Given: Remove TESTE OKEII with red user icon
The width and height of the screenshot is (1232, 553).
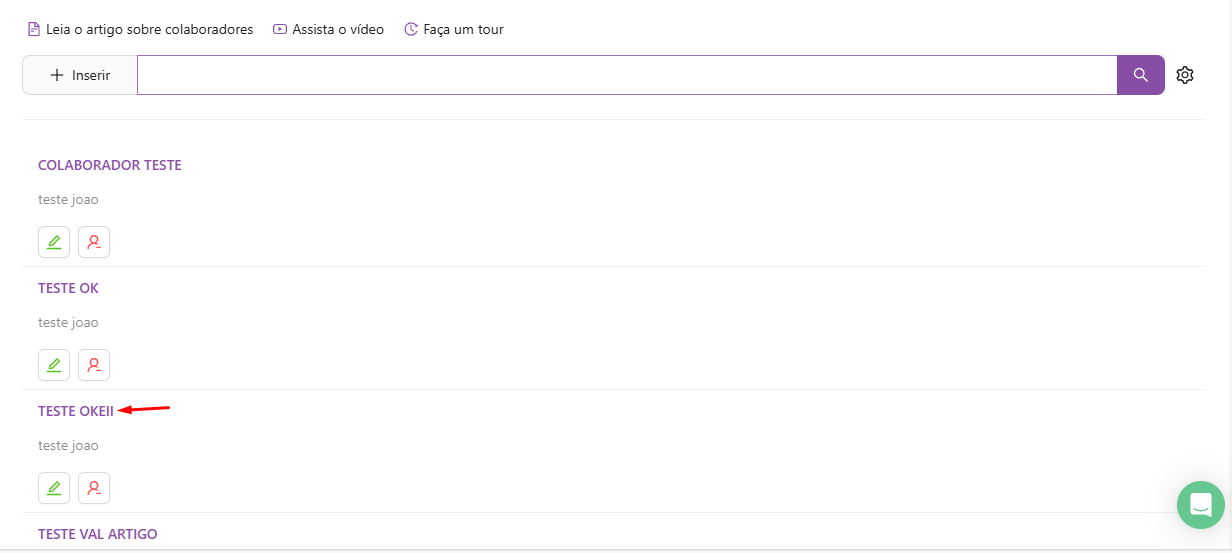Looking at the screenshot, I should click(94, 488).
